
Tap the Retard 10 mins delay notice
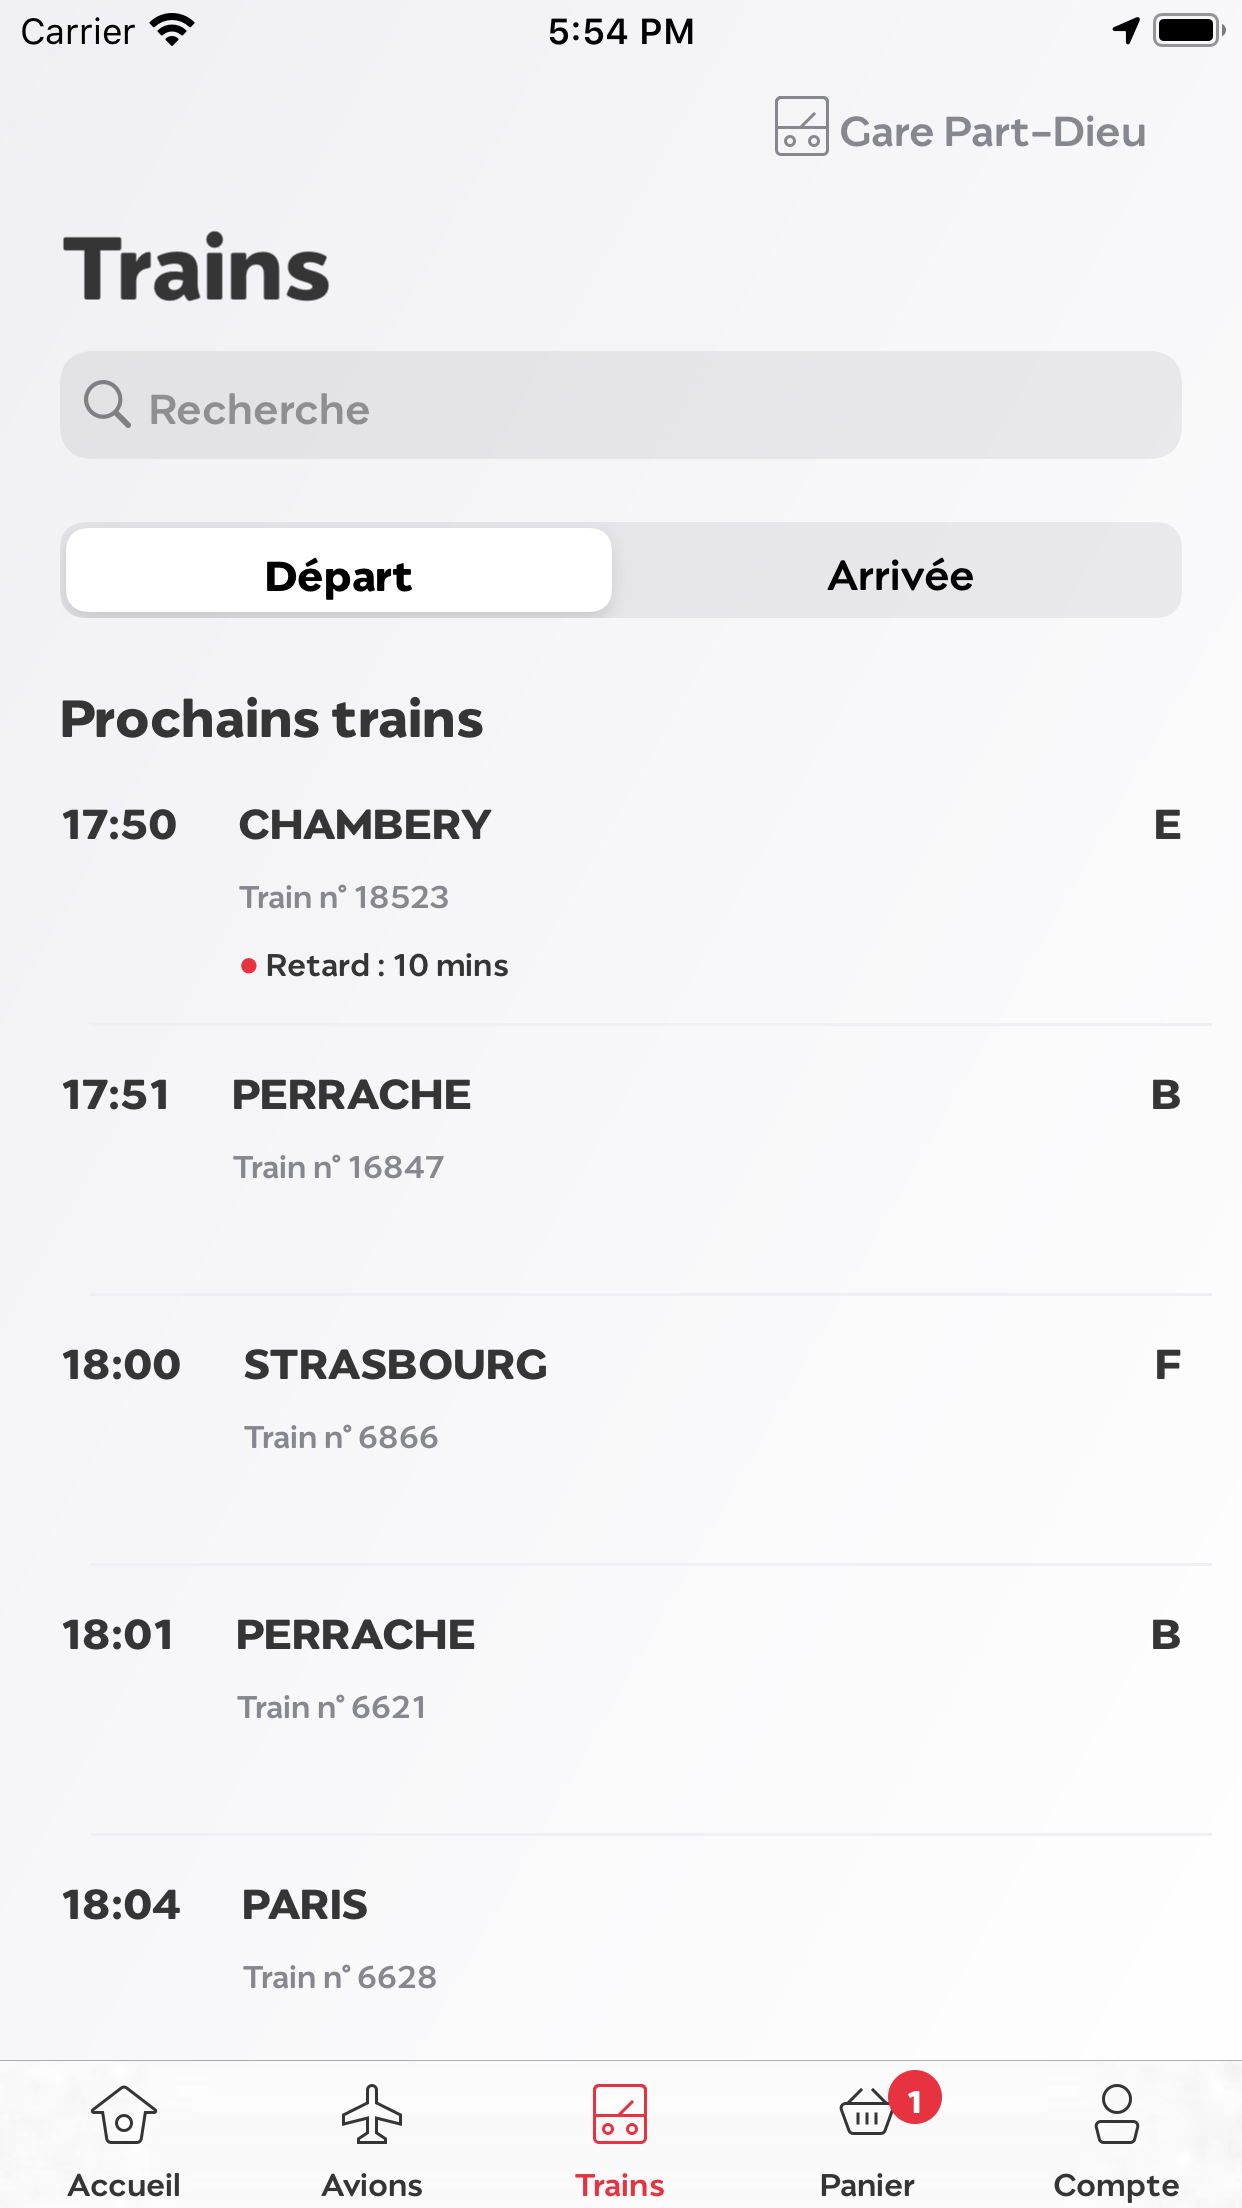click(386, 966)
